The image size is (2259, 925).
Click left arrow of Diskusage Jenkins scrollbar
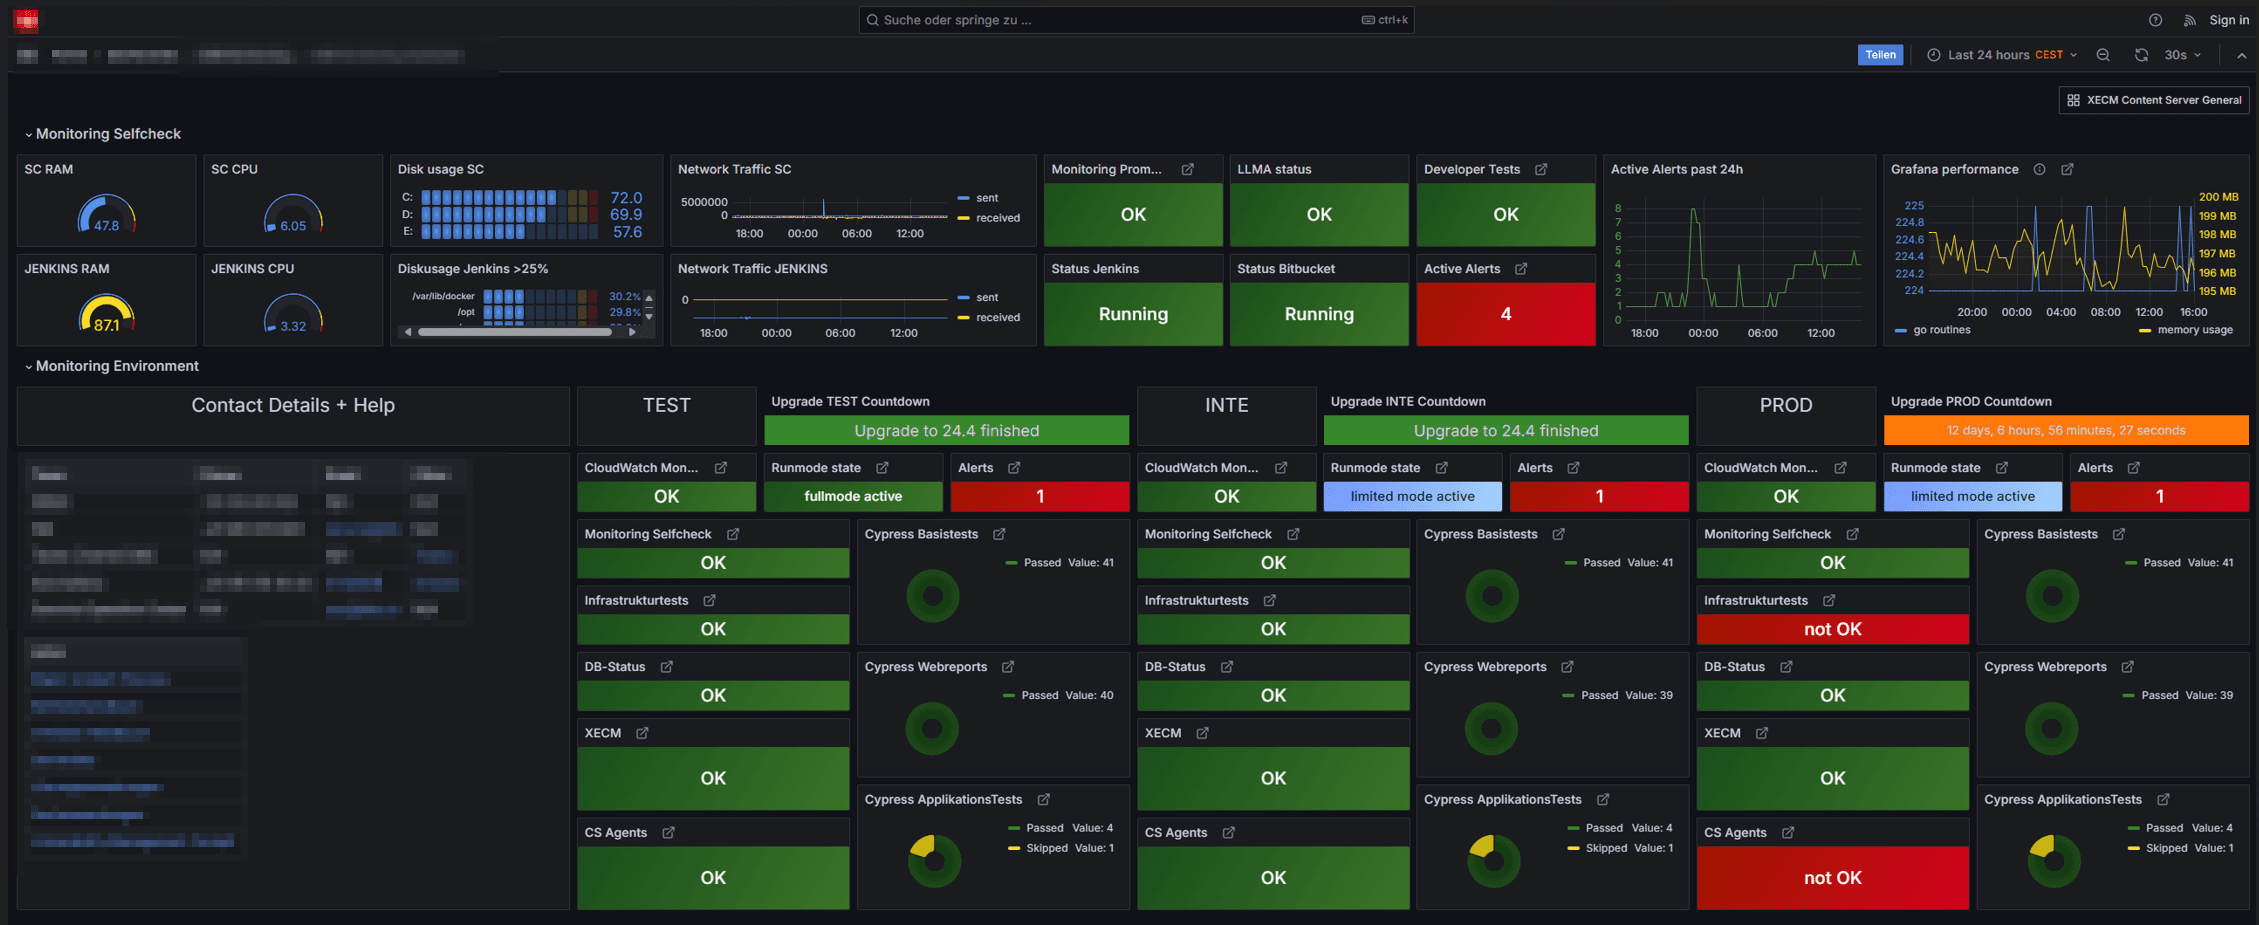[x=407, y=332]
